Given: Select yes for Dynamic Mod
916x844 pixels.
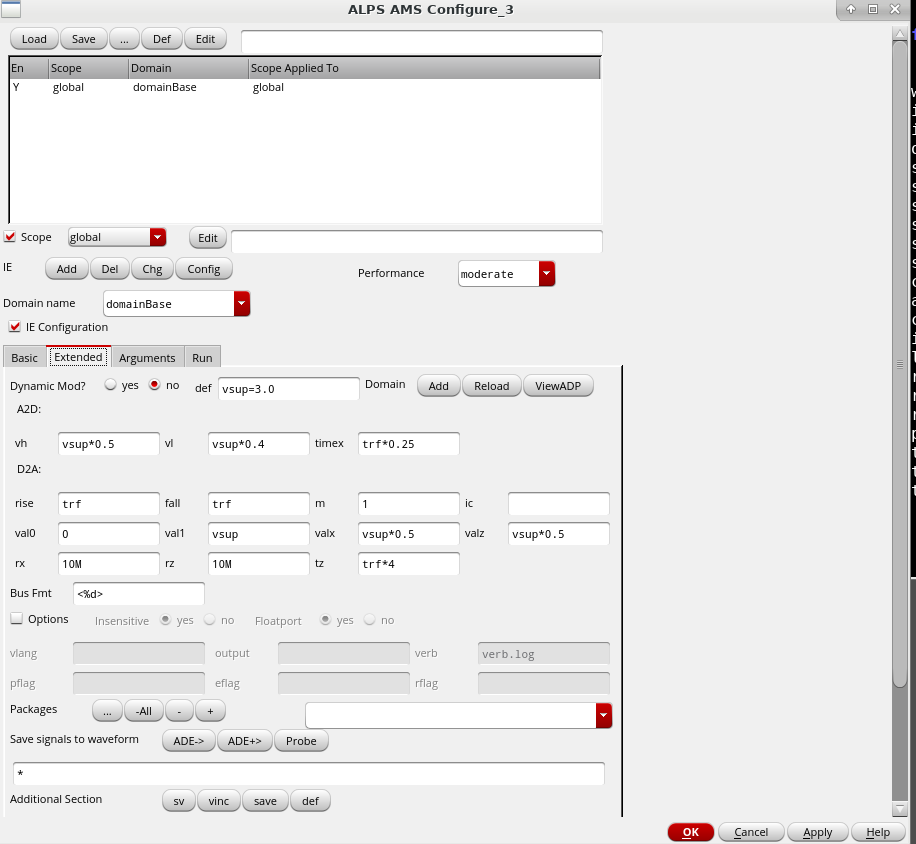Looking at the screenshot, I should 111,386.
